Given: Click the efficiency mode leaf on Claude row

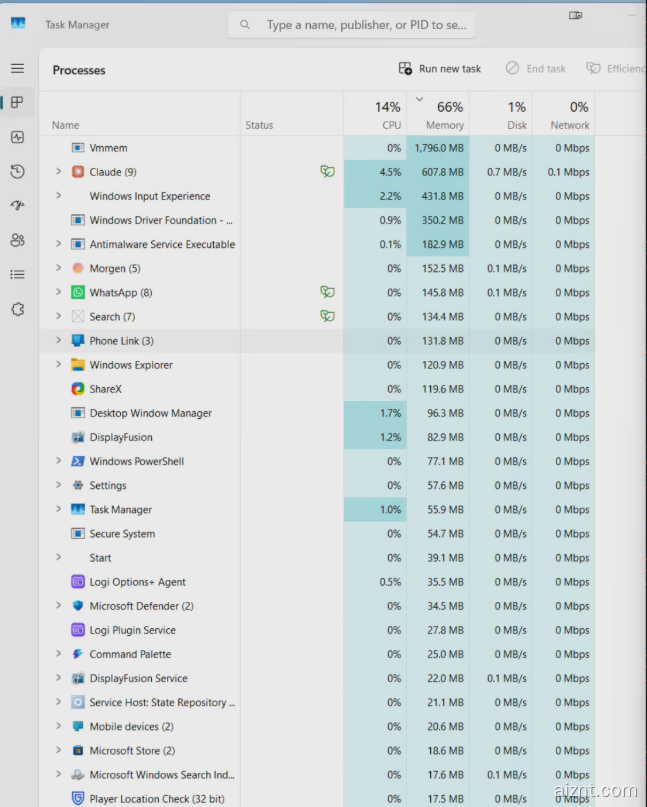Looking at the screenshot, I should (327, 171).
